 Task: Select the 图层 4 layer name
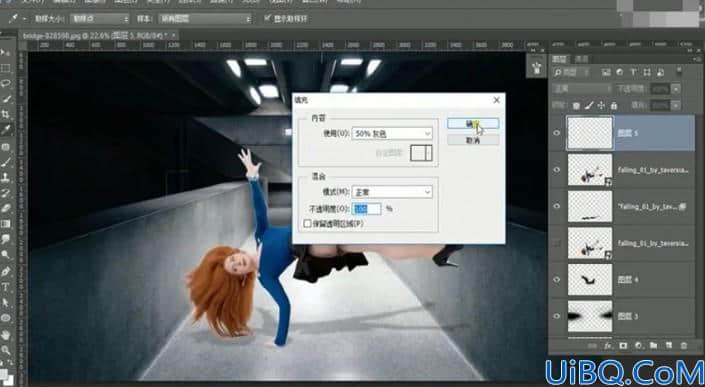pyautogui.click(x=628, y=280)
